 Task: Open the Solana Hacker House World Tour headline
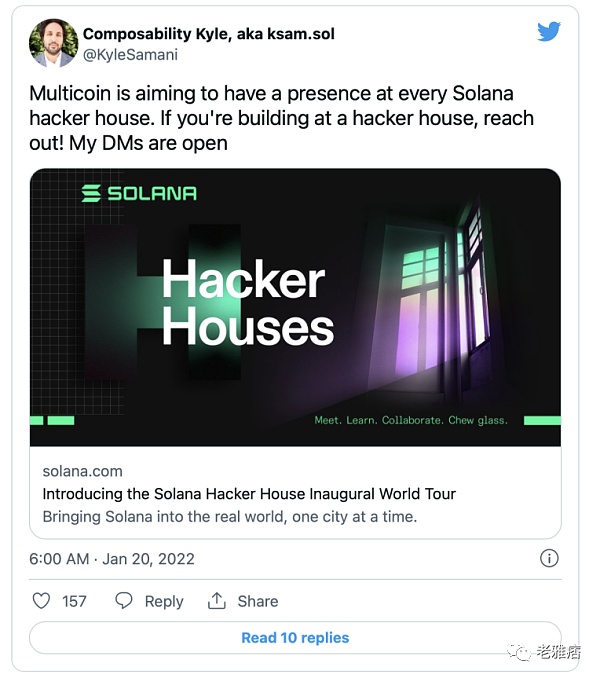pos(249,494)
